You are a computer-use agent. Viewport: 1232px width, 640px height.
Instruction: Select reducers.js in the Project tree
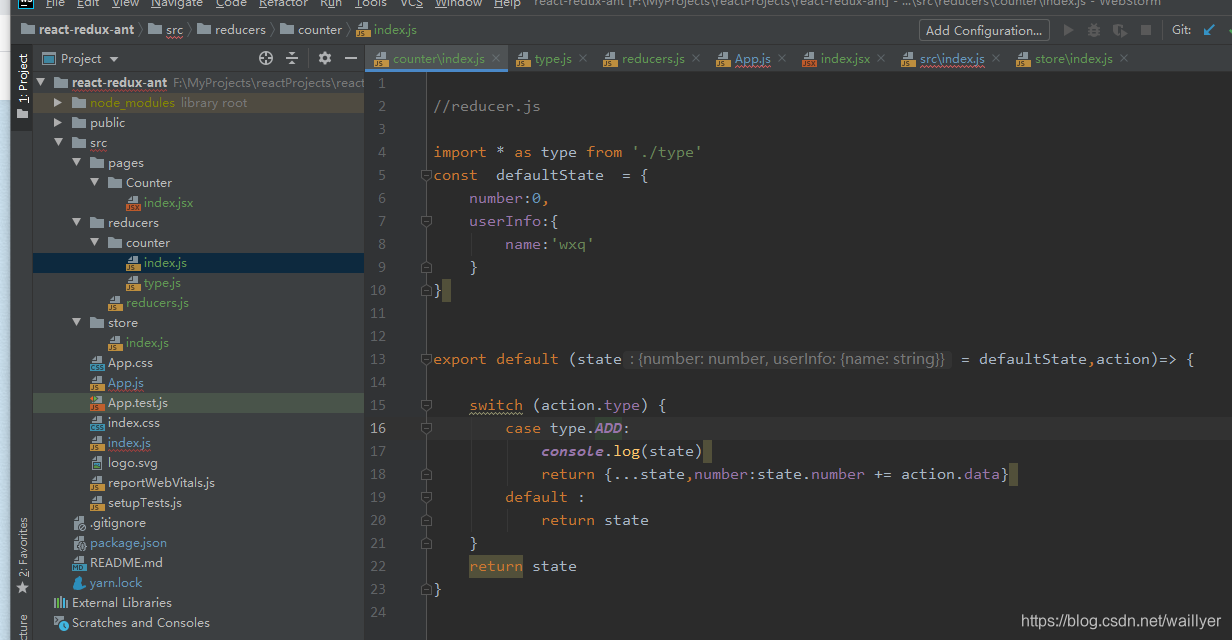click(148, 302)
